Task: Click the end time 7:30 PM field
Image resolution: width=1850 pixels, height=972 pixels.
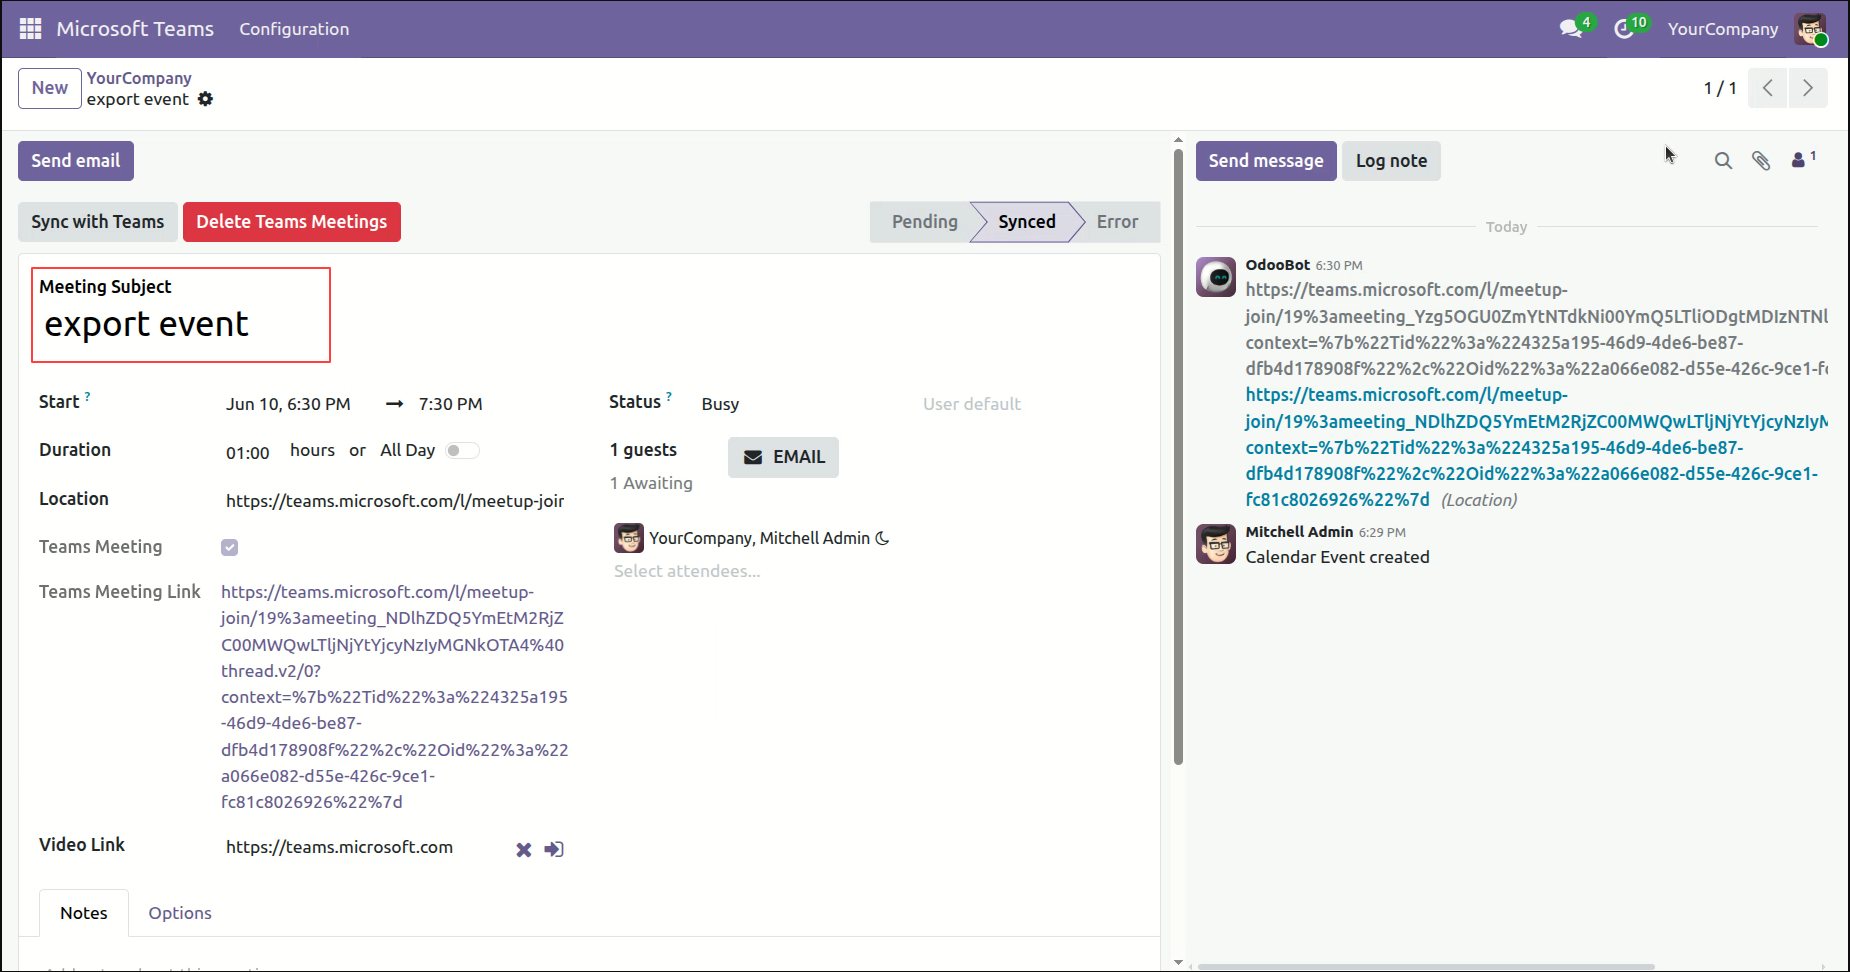Action: [450, 404]
